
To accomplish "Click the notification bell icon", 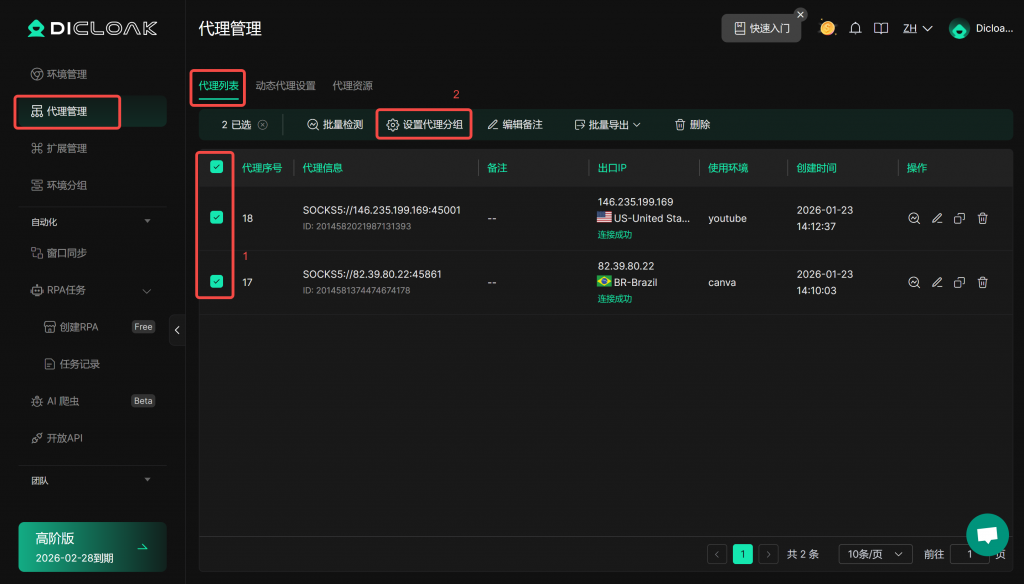I will pyautogui.click(x=855, y=28).
